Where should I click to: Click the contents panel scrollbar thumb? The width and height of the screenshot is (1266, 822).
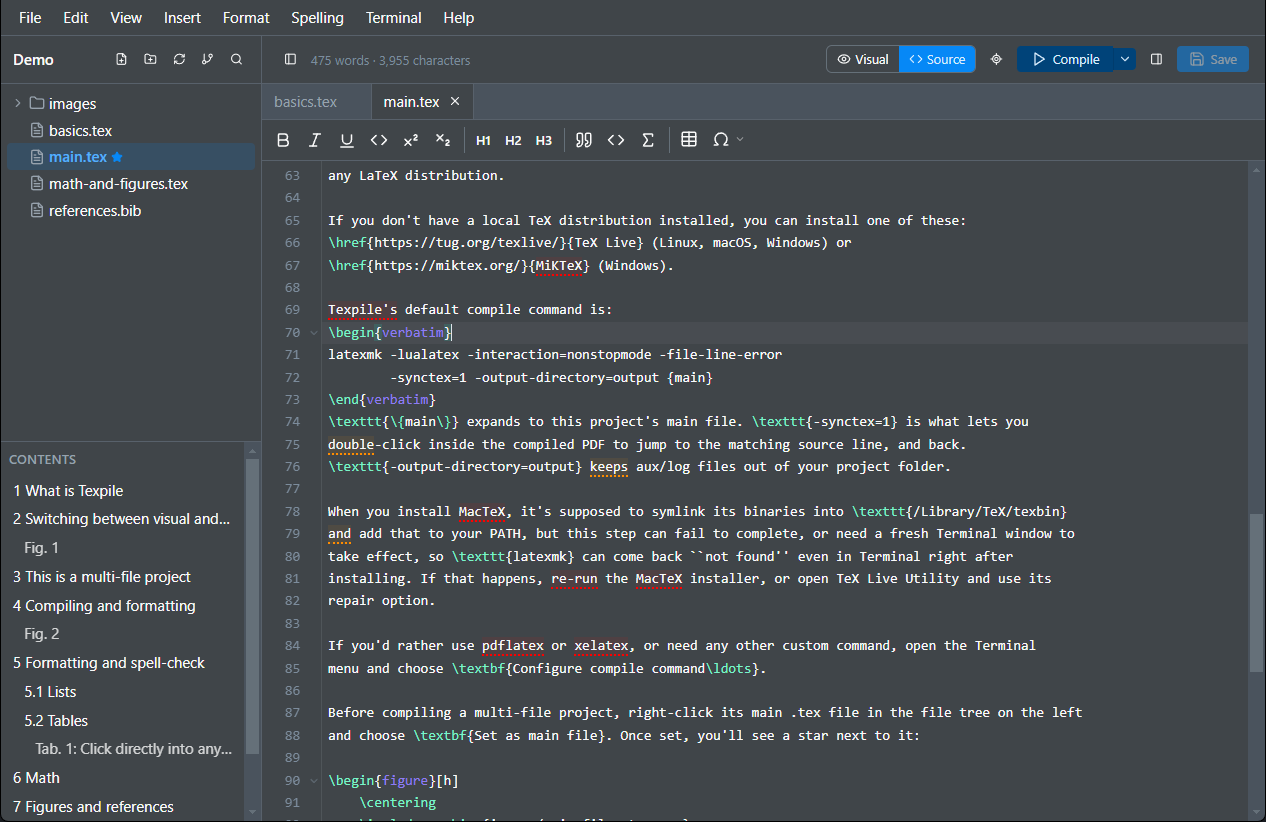coord(253,605)
